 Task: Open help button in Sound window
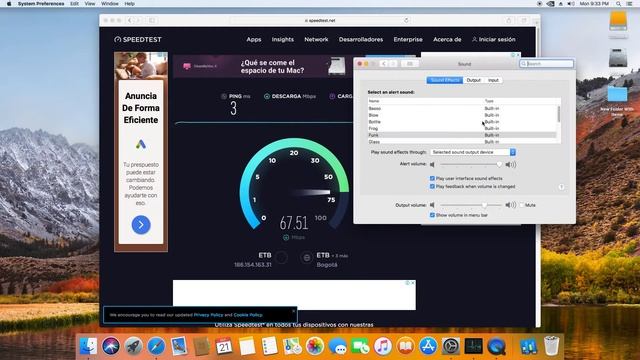561,187
